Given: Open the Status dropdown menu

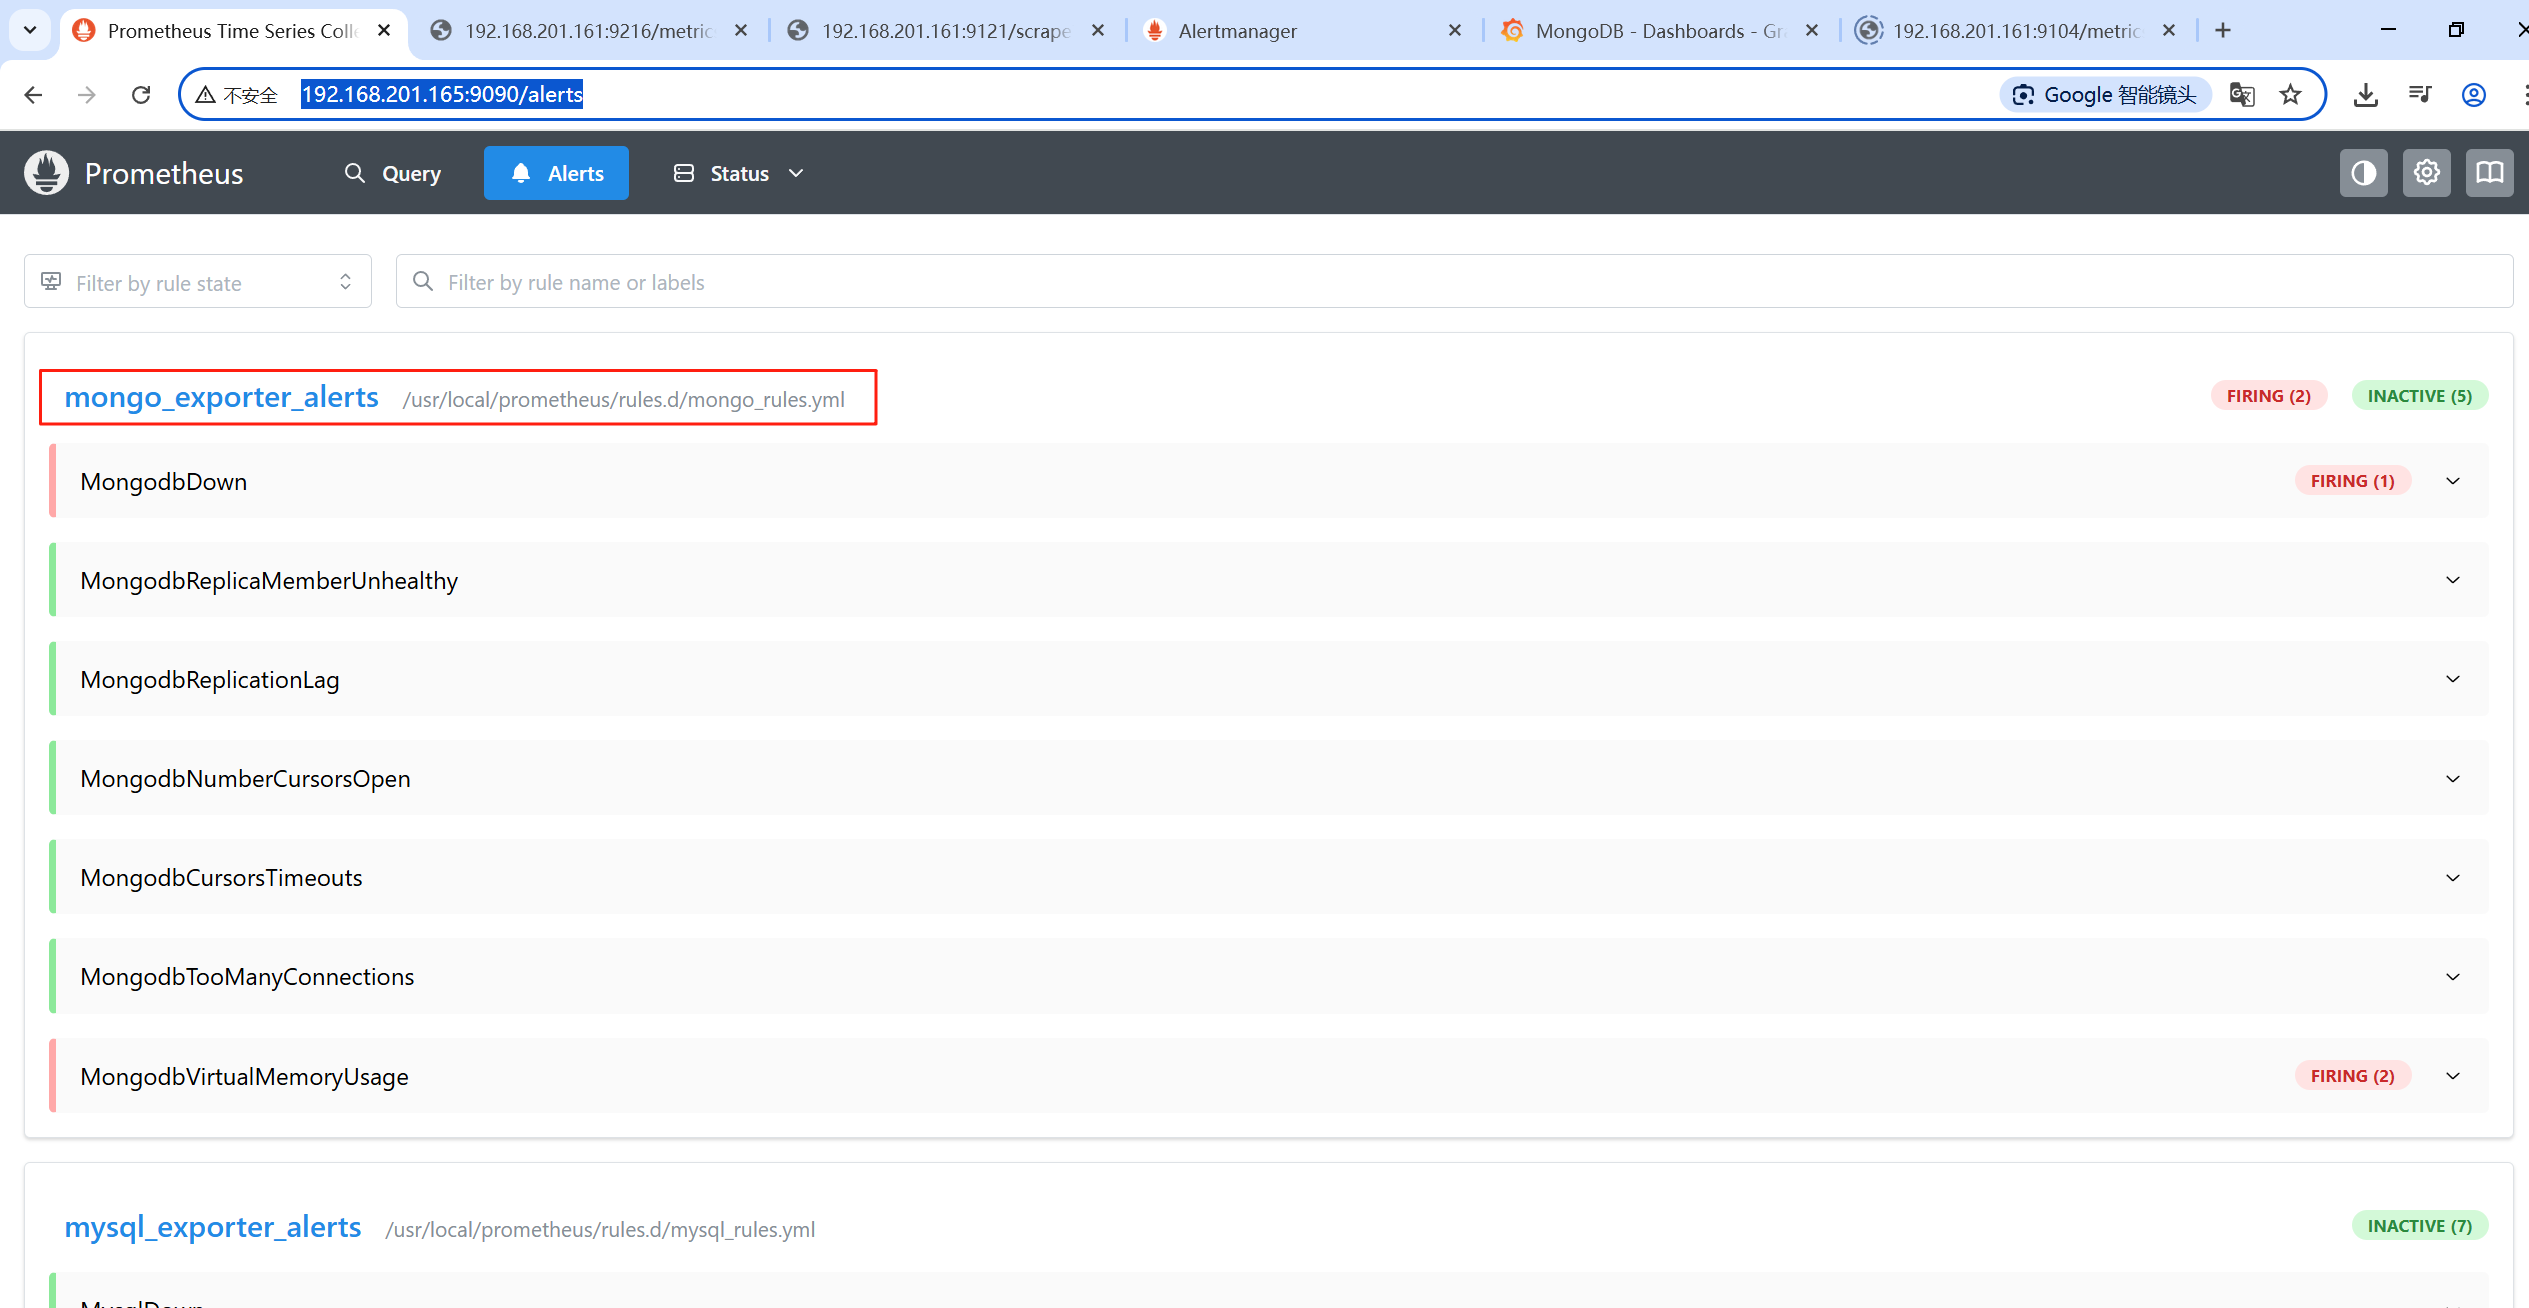Looking at the screenshot, I should pos(738,173).
